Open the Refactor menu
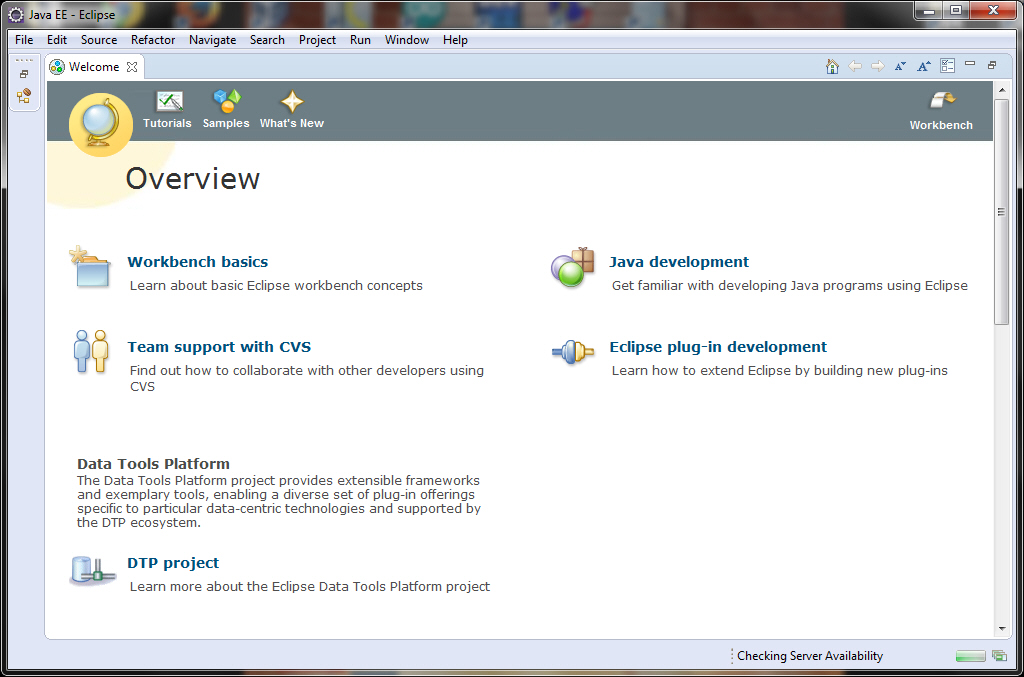Image resolution: width=1024 pixels, height=677 pixels. coord(153,40)
